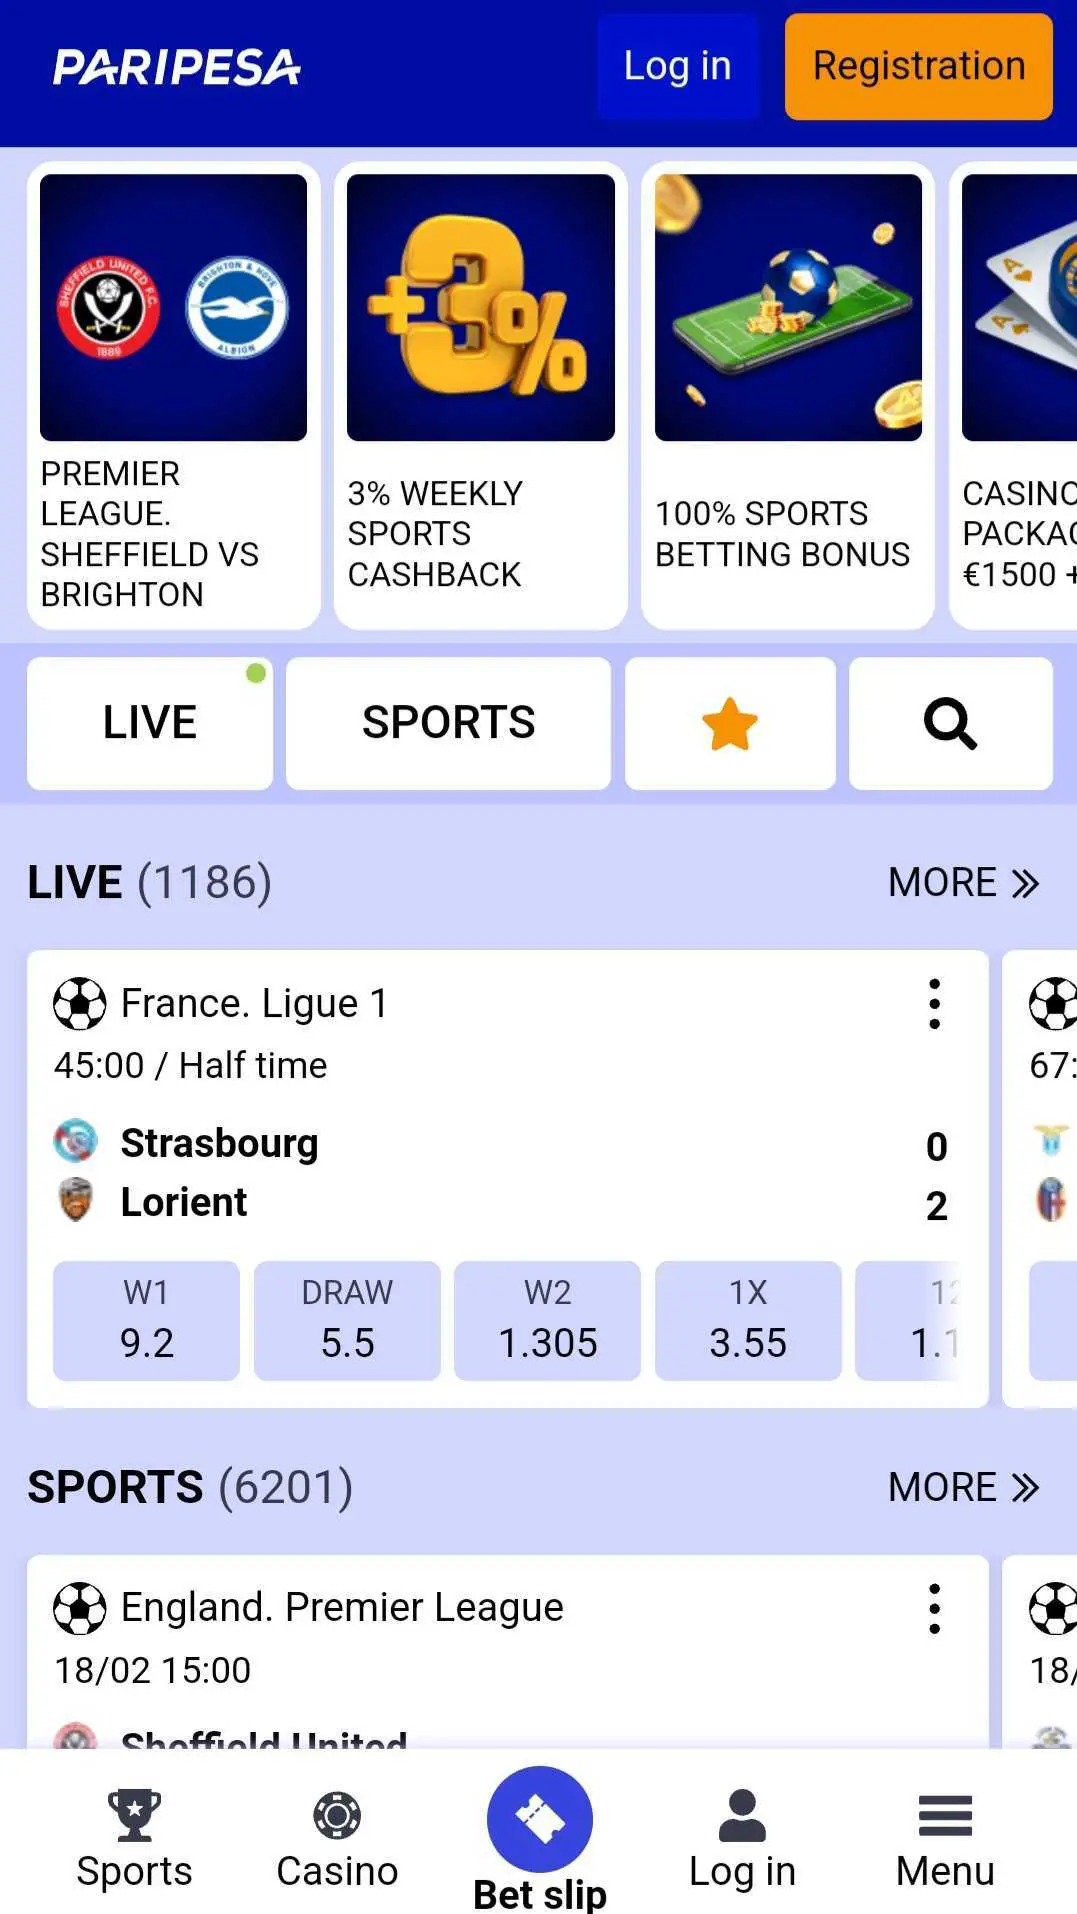Click the Log in button in header

point(678,67)
